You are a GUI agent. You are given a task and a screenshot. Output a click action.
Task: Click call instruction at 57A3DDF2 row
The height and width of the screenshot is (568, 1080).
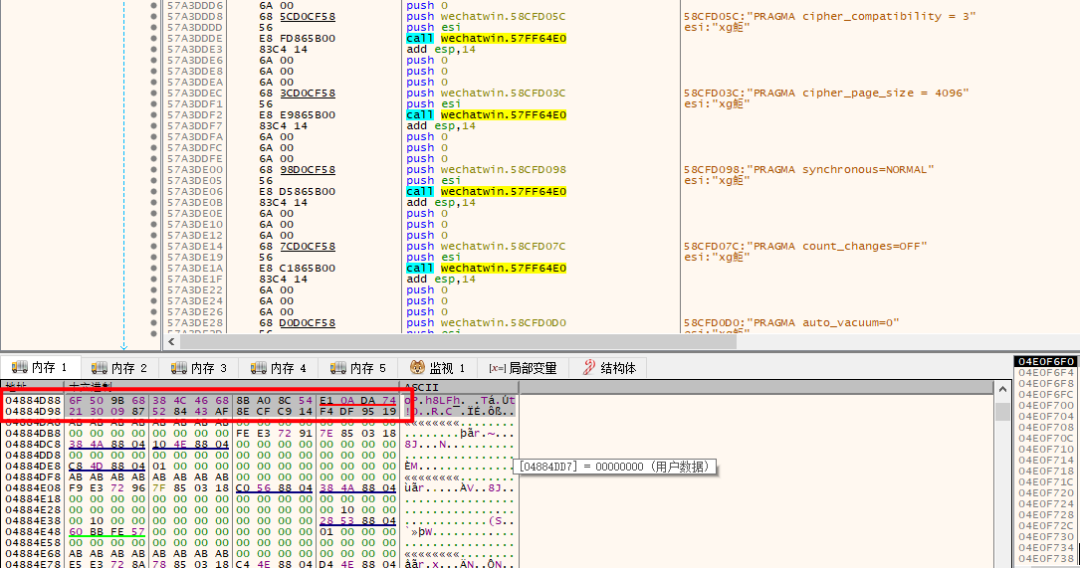[486, 115]
